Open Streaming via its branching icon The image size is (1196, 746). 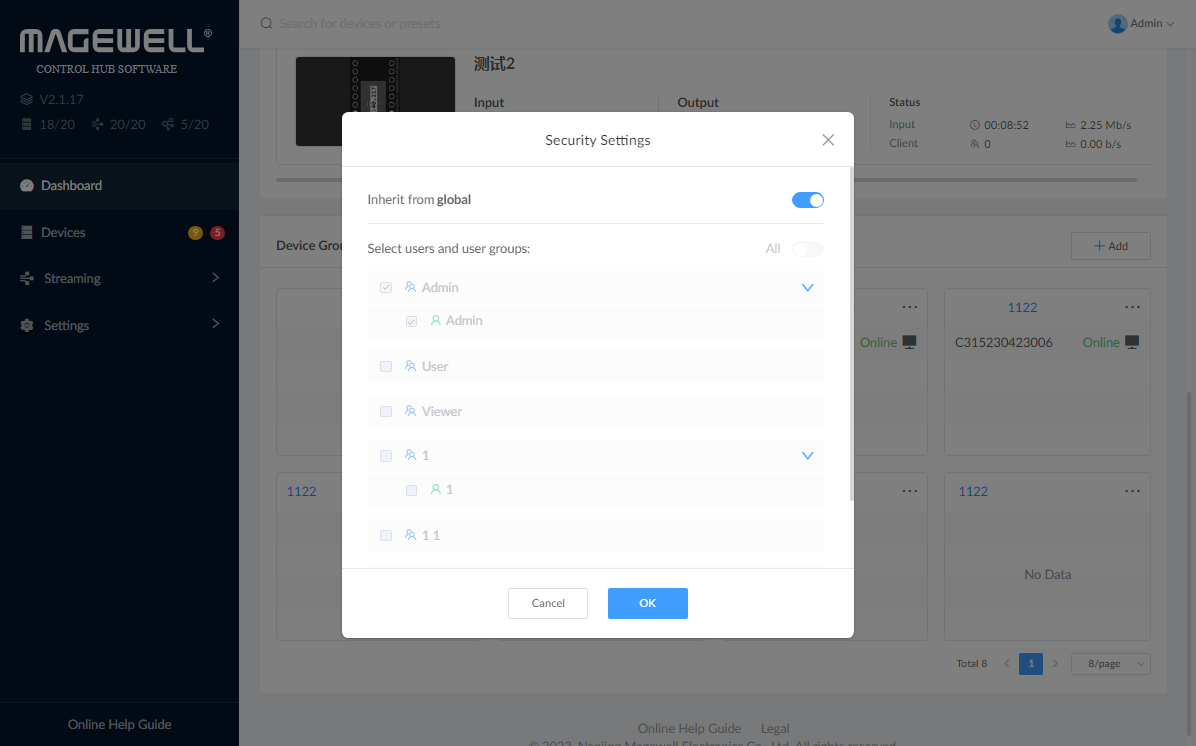click(x=25, y=278)
